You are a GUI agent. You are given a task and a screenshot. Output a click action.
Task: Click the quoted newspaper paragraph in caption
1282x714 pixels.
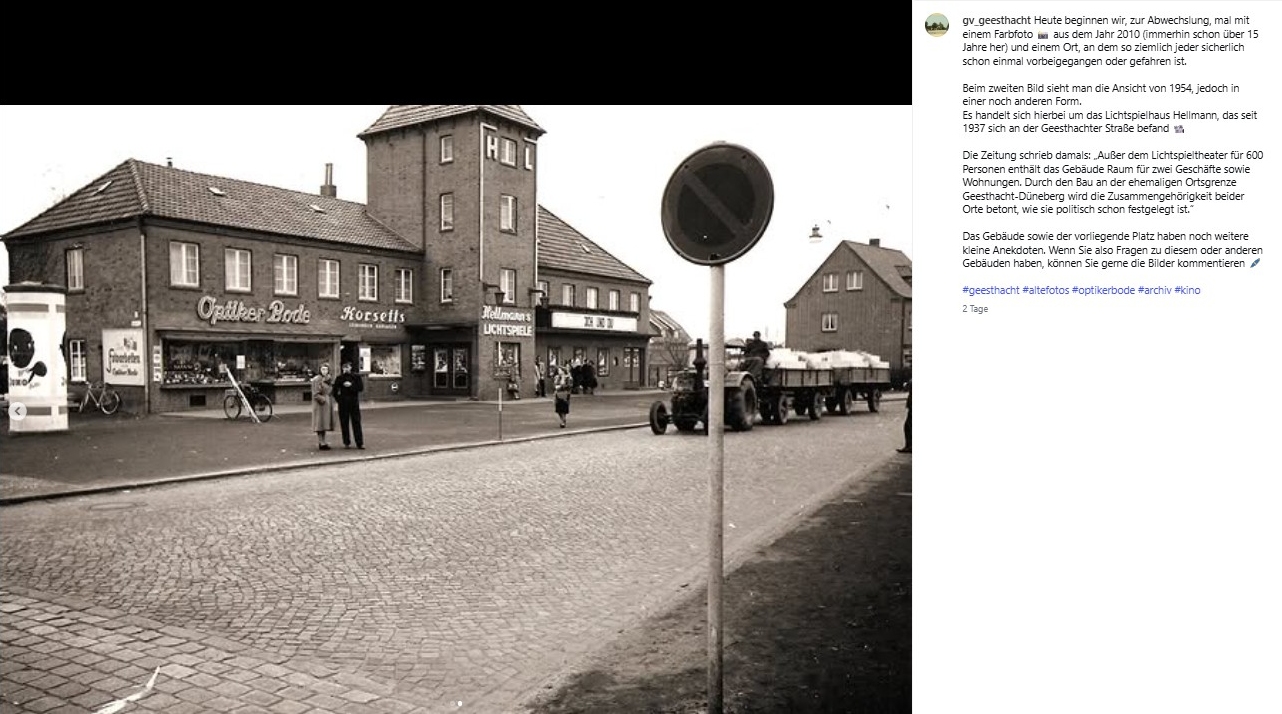coord(1112,182)
